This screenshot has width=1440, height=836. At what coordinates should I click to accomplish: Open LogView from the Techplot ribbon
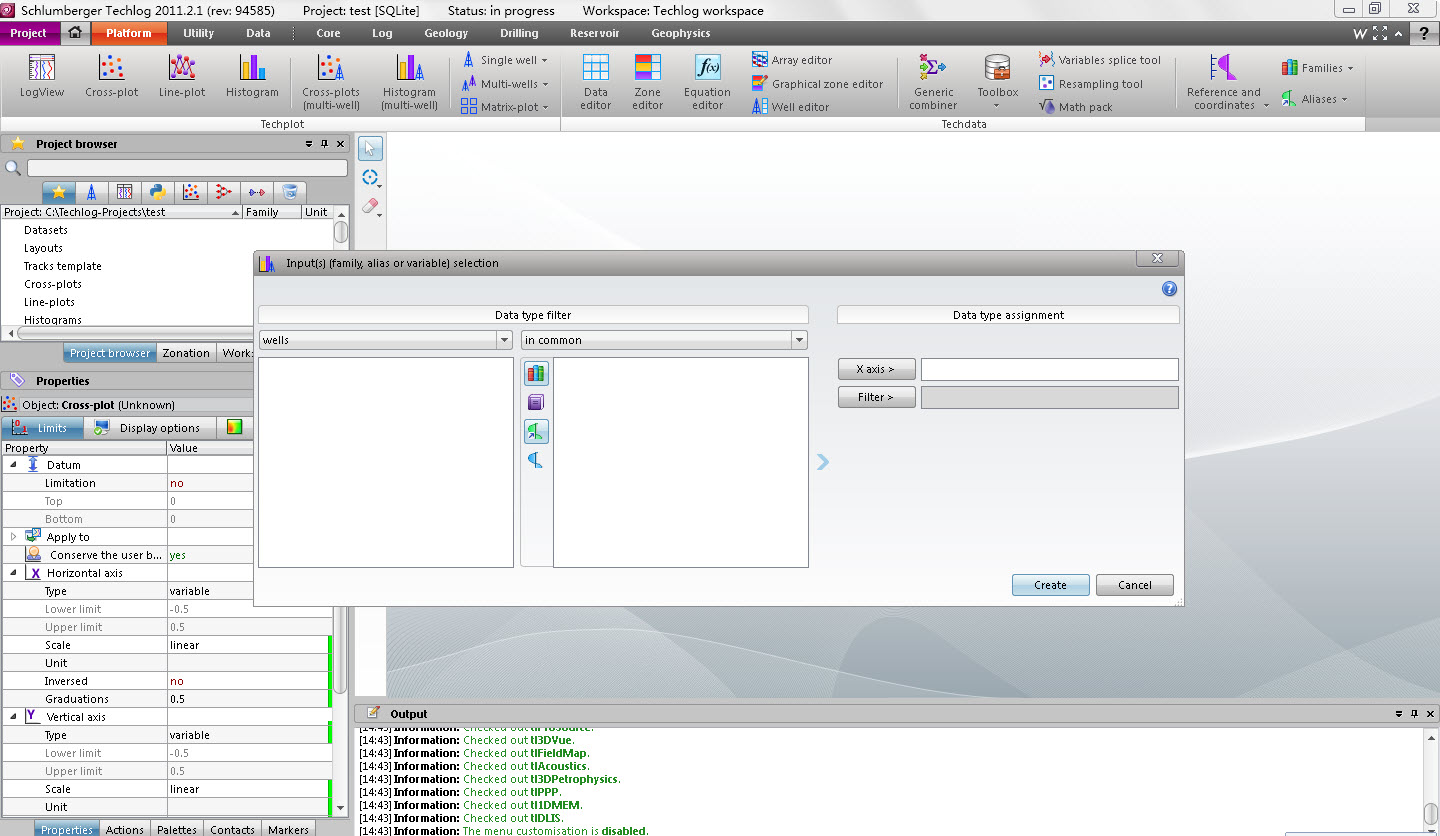42,76
